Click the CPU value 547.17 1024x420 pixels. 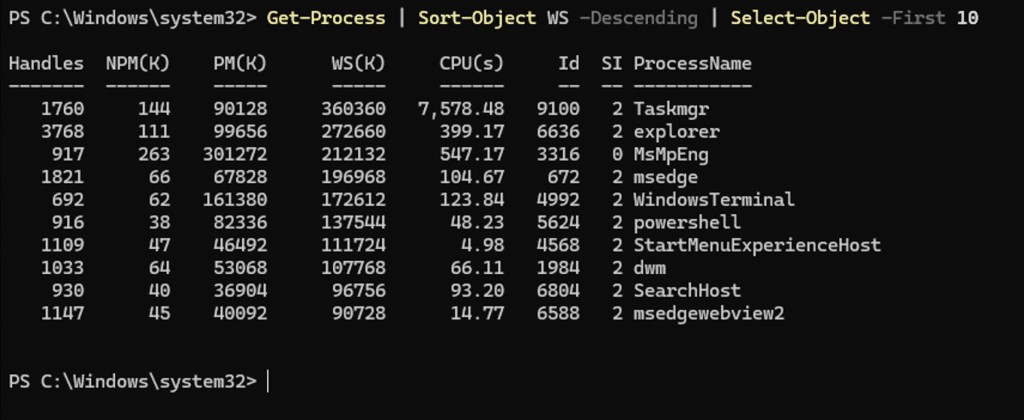[472, 155]
